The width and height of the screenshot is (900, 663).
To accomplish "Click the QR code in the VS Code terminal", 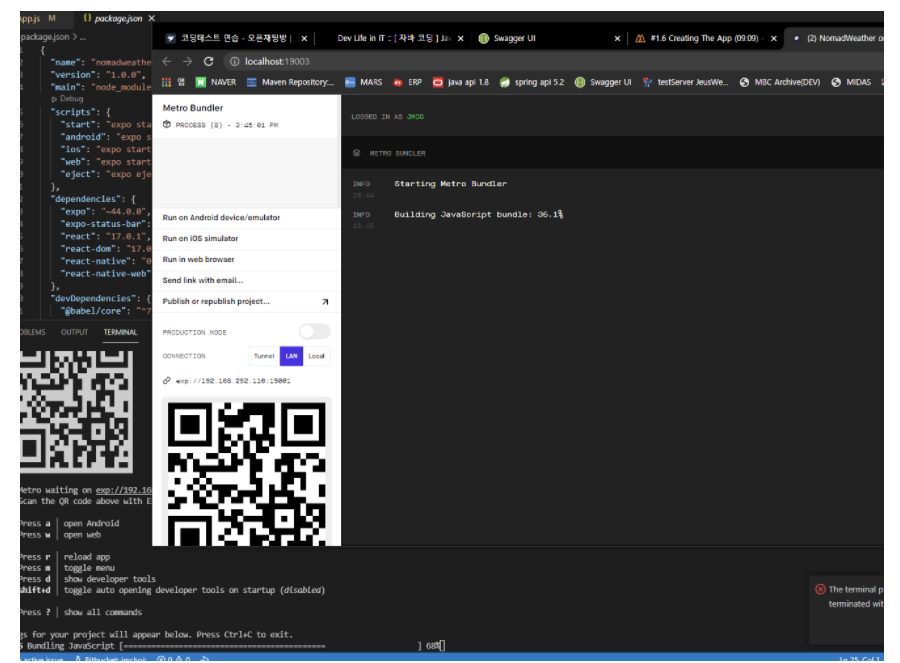I will pos(76,411).
